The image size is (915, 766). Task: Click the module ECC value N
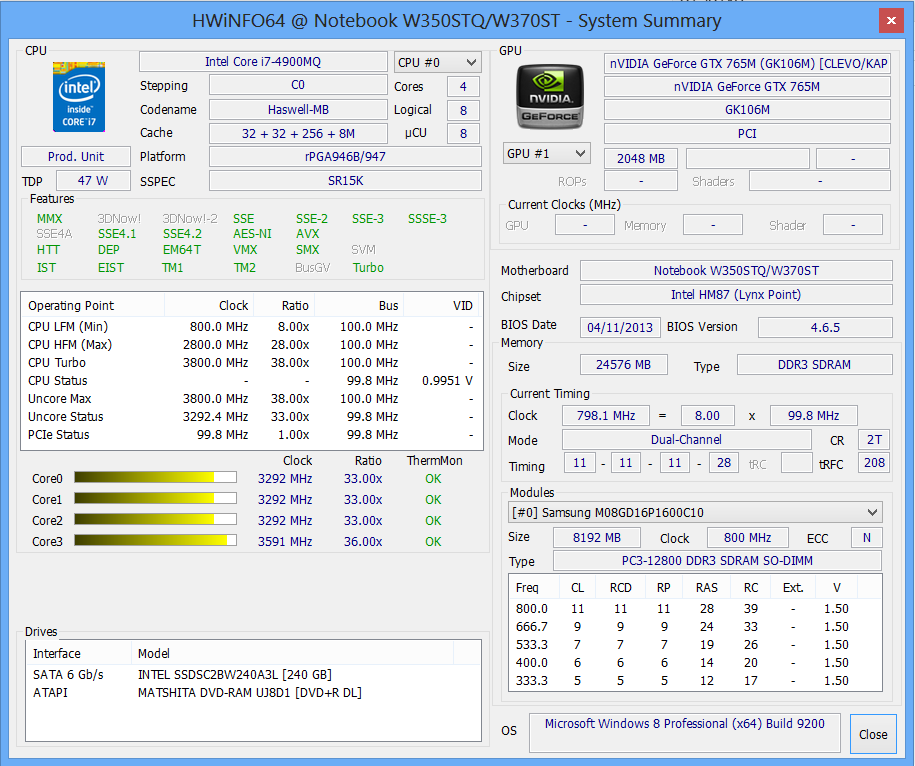coord(867,537)
